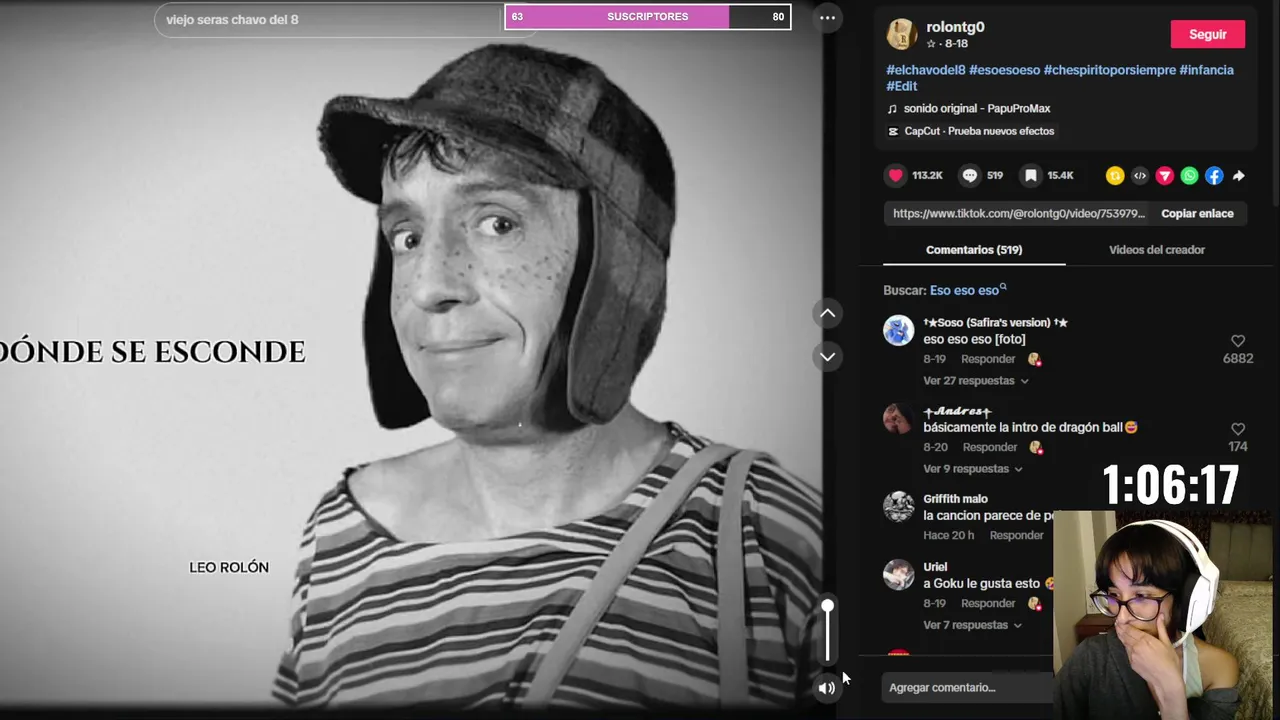Like Soso's 'eso eso eso' comment

1238,341
